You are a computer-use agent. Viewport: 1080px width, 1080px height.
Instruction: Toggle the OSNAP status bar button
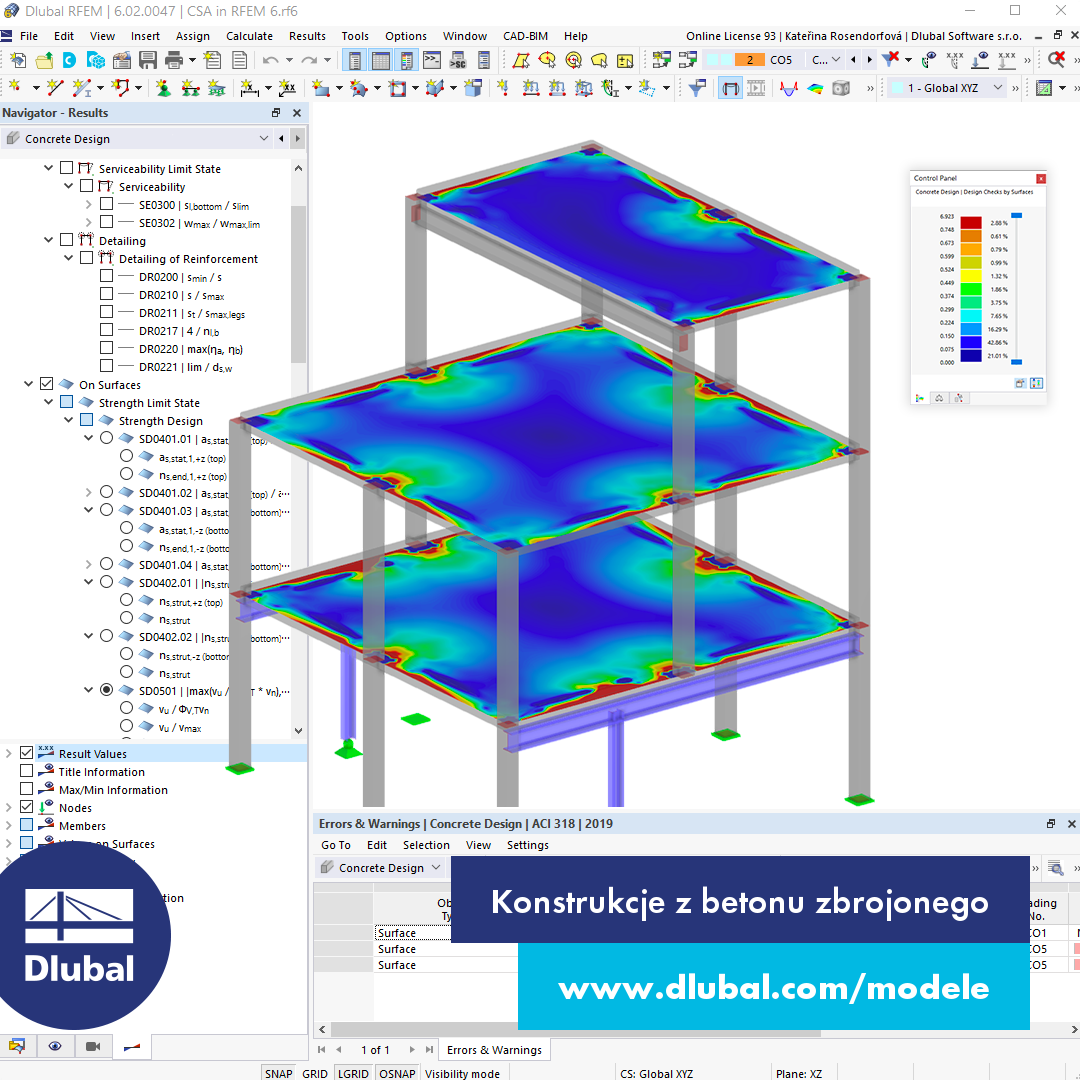(x=397, y=1073)
